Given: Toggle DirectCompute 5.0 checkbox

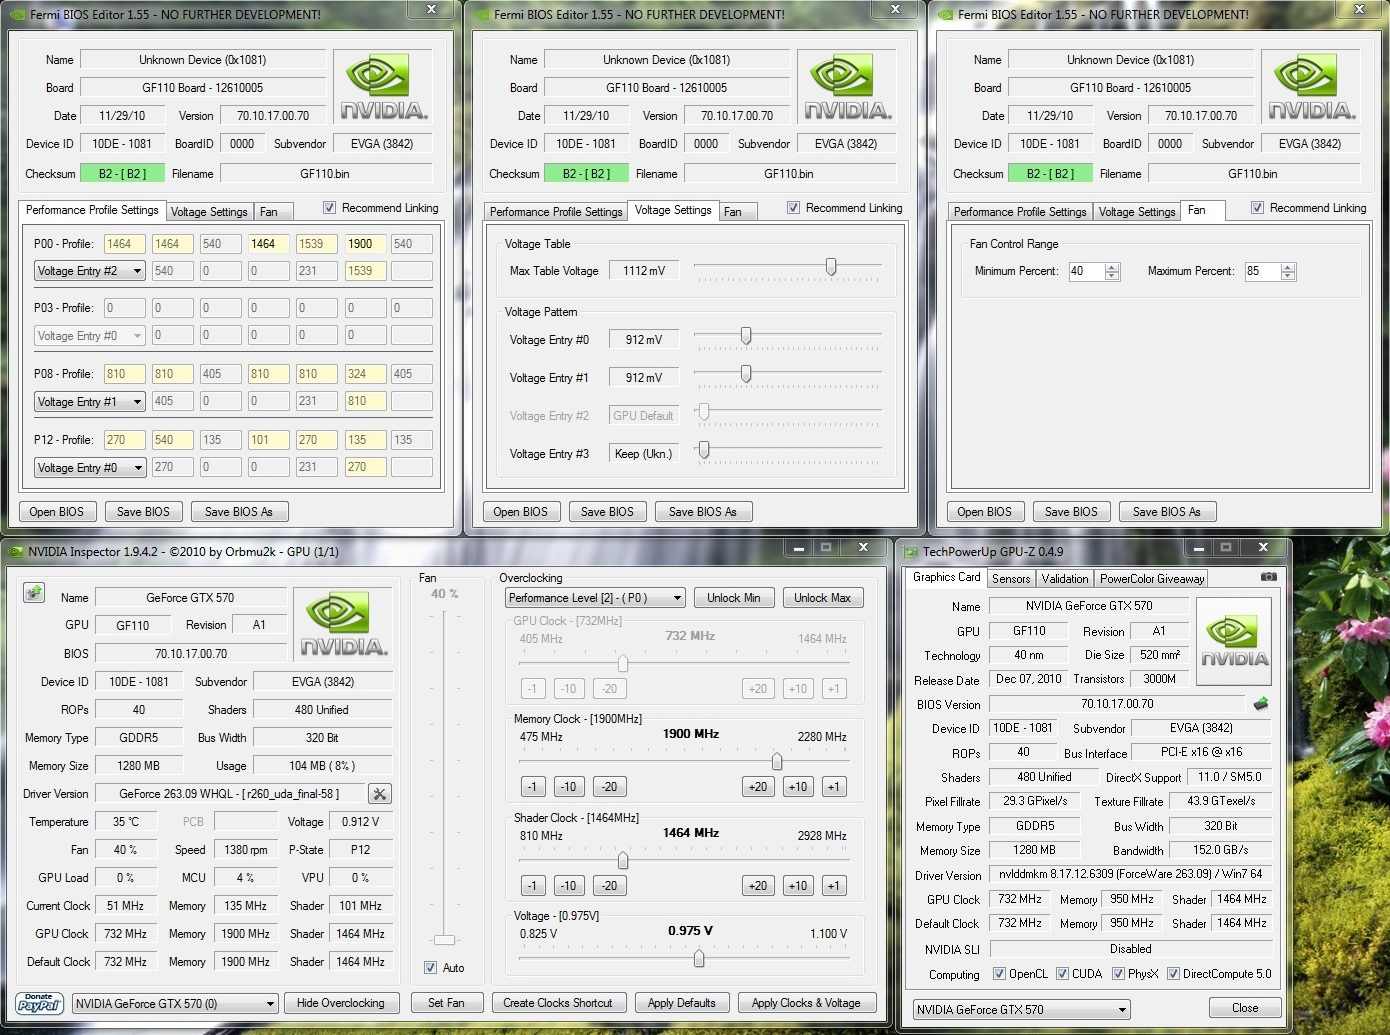Looking at the screenshot, I should [x=1173, y=973].
